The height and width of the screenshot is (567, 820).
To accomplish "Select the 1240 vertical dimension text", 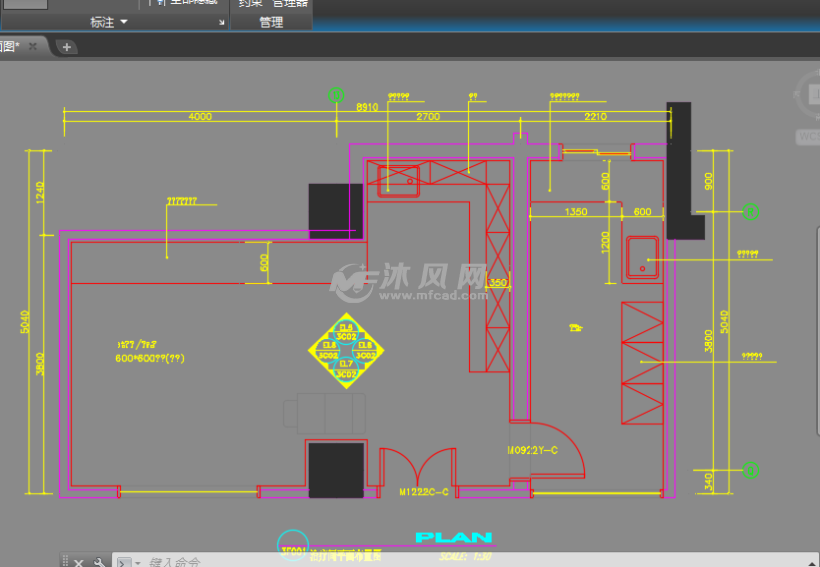I will coord(40,192).
